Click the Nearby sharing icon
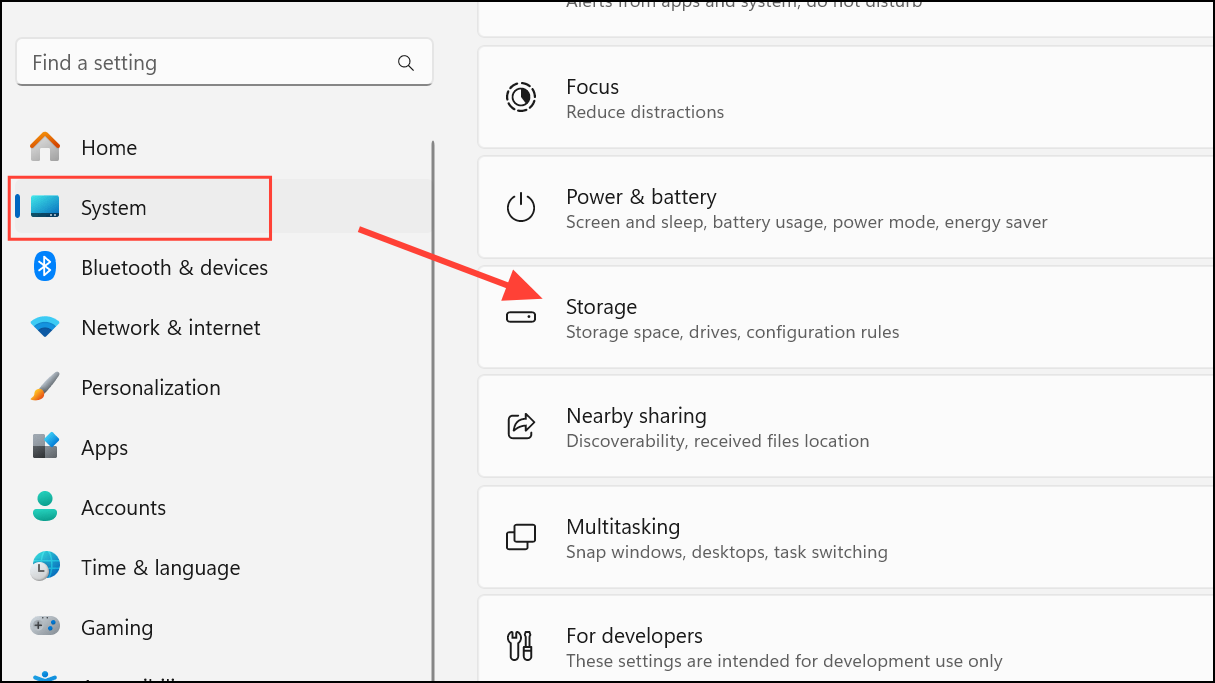This screenshot has width=1215, height=683. coord(521,426)
